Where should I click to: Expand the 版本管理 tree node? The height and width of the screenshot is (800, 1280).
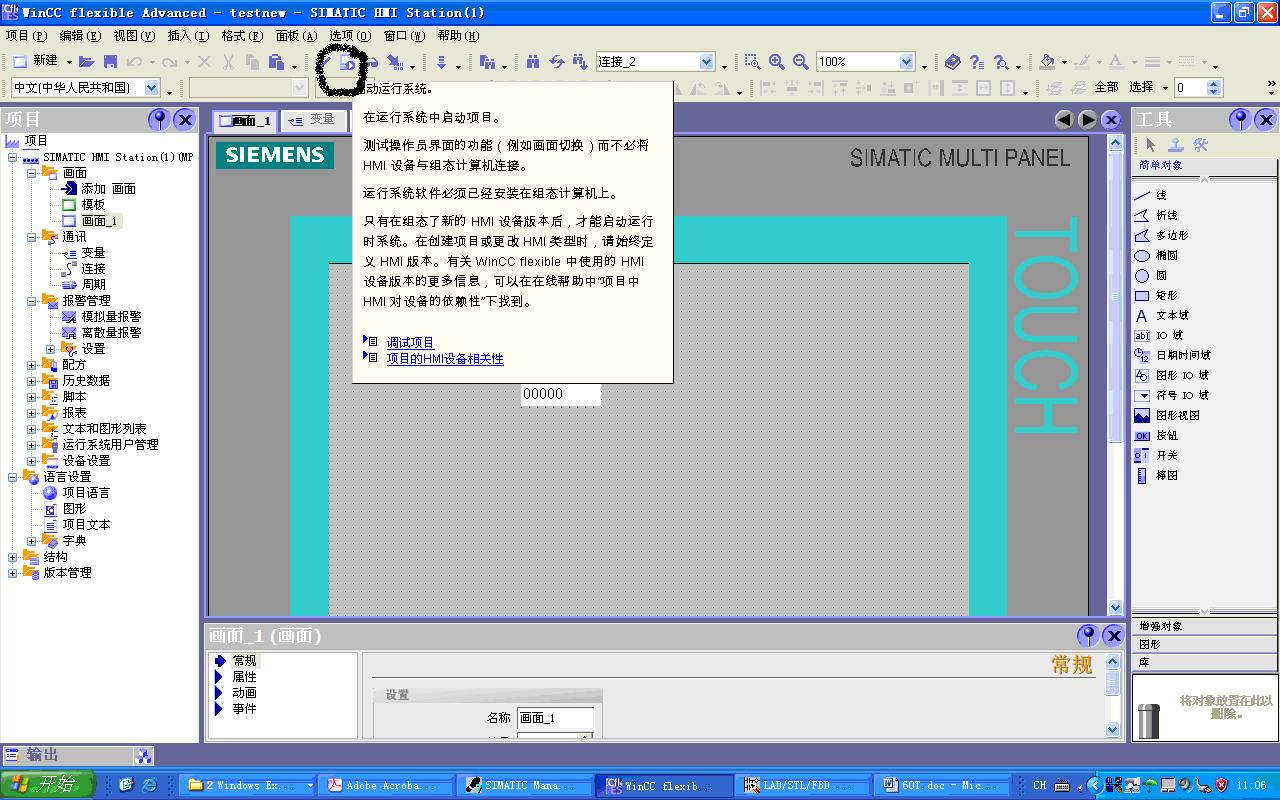(12, 573)
